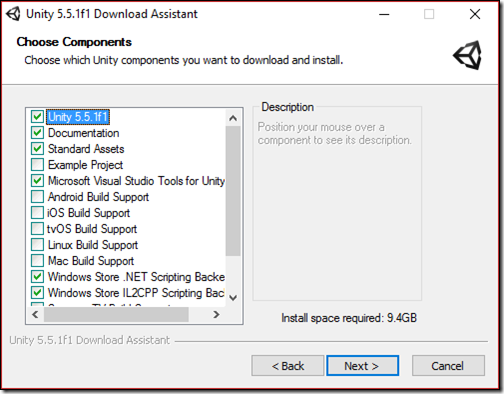Uncheck Windows Store IL2CPP Scripting Backend checkbox
The width and height of the screenshot is (504, 394).
(37, 293)
